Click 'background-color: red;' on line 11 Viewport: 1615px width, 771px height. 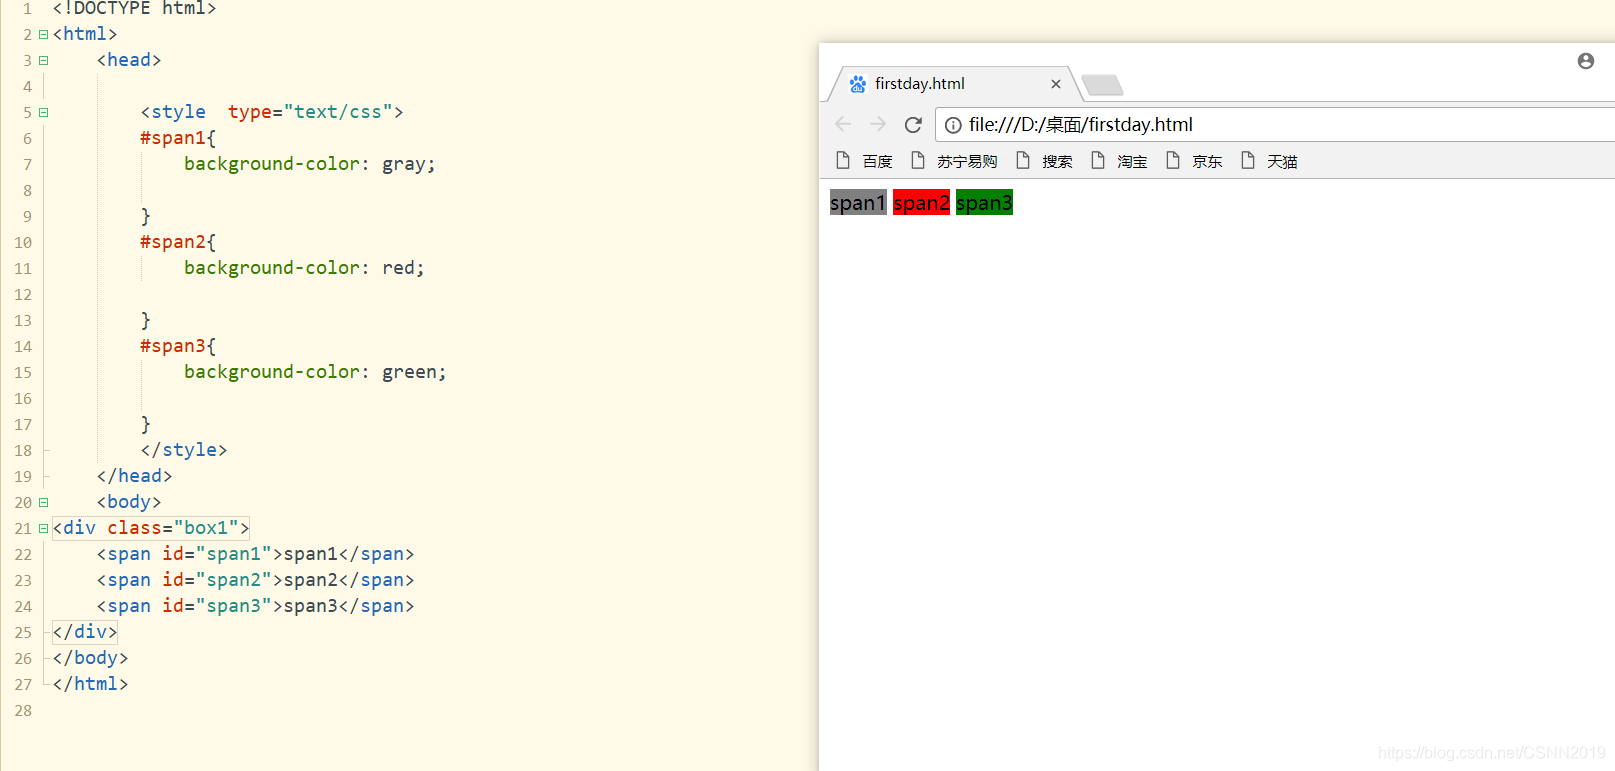point(304,268)
